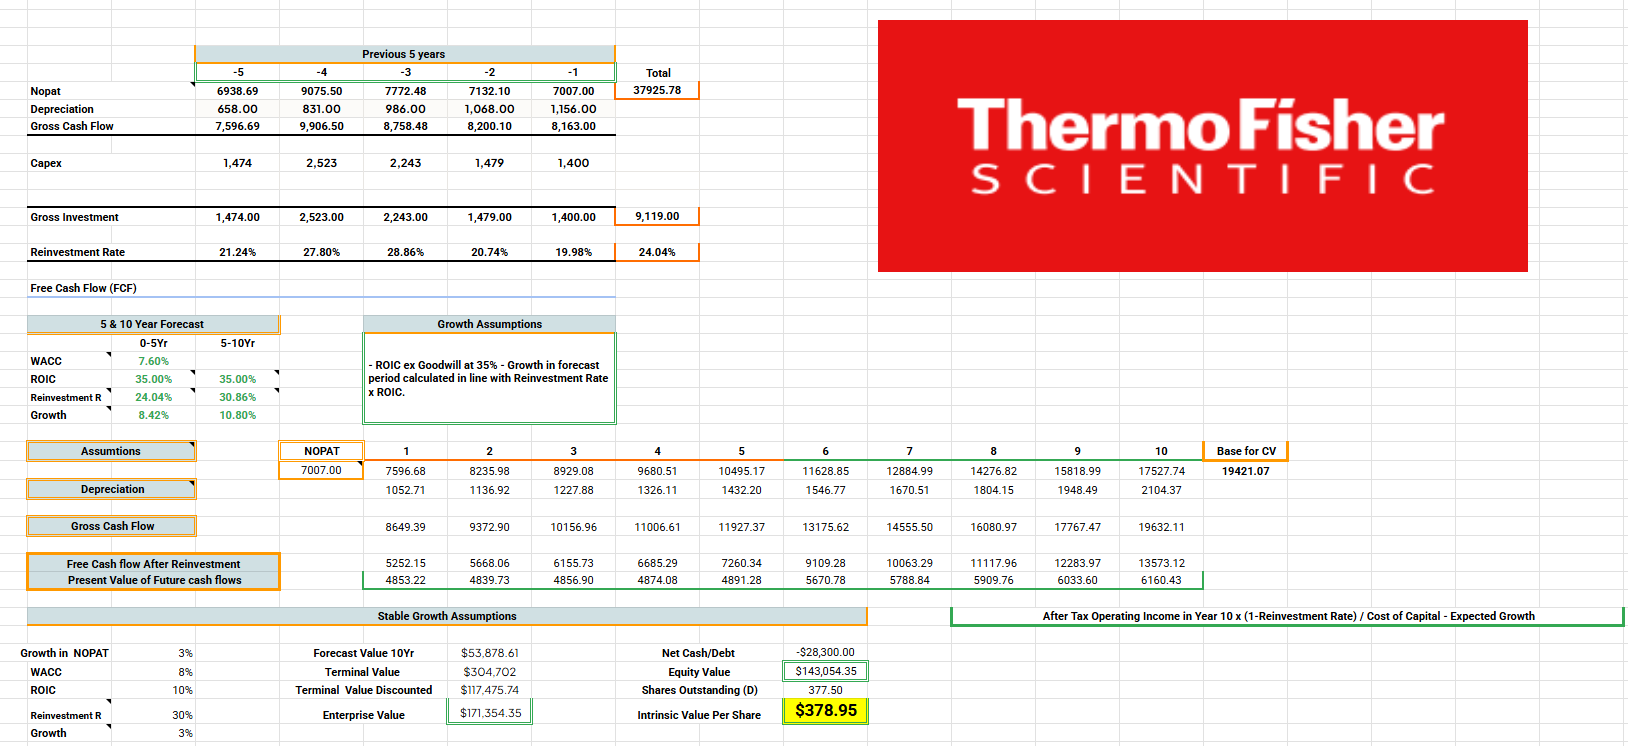Select forecast depreciation value 1052.71
The width and height of the screenshot is (1628, 746).
coord(405,490)
